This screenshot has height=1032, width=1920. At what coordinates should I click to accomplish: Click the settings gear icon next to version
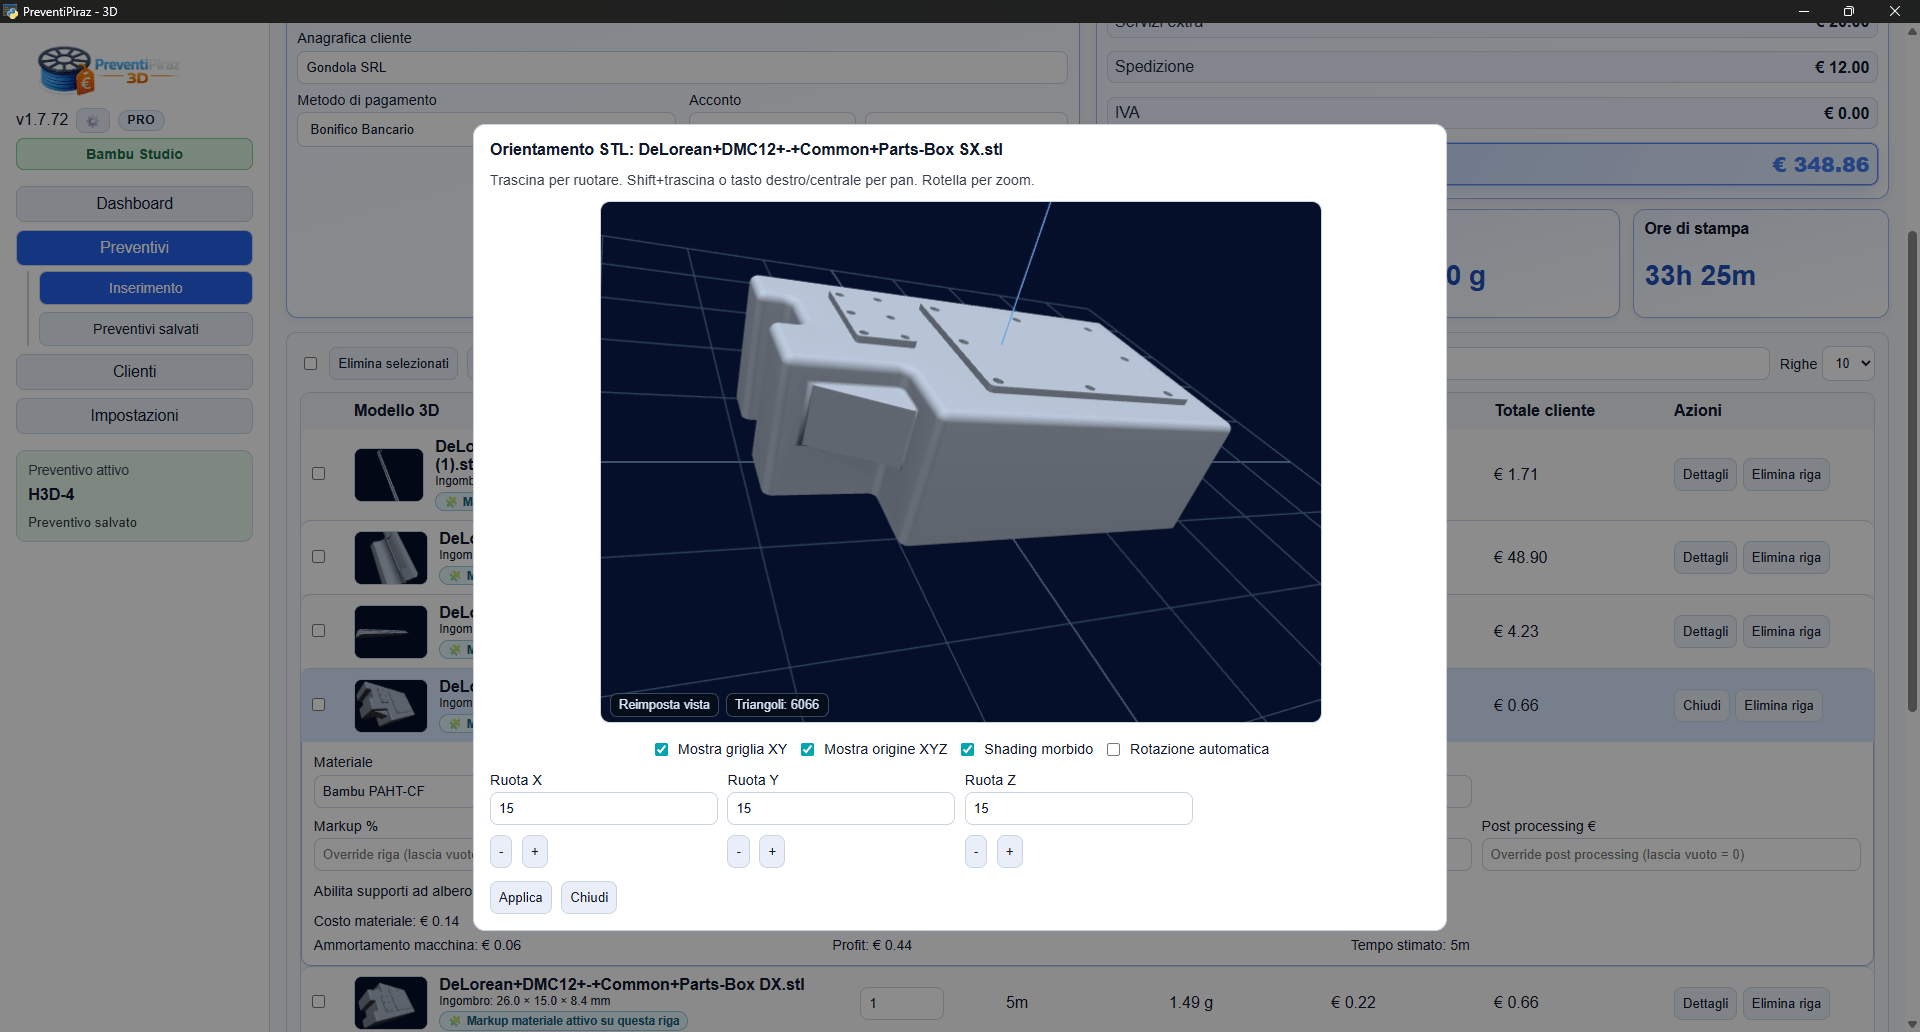[x=92, y=120]
